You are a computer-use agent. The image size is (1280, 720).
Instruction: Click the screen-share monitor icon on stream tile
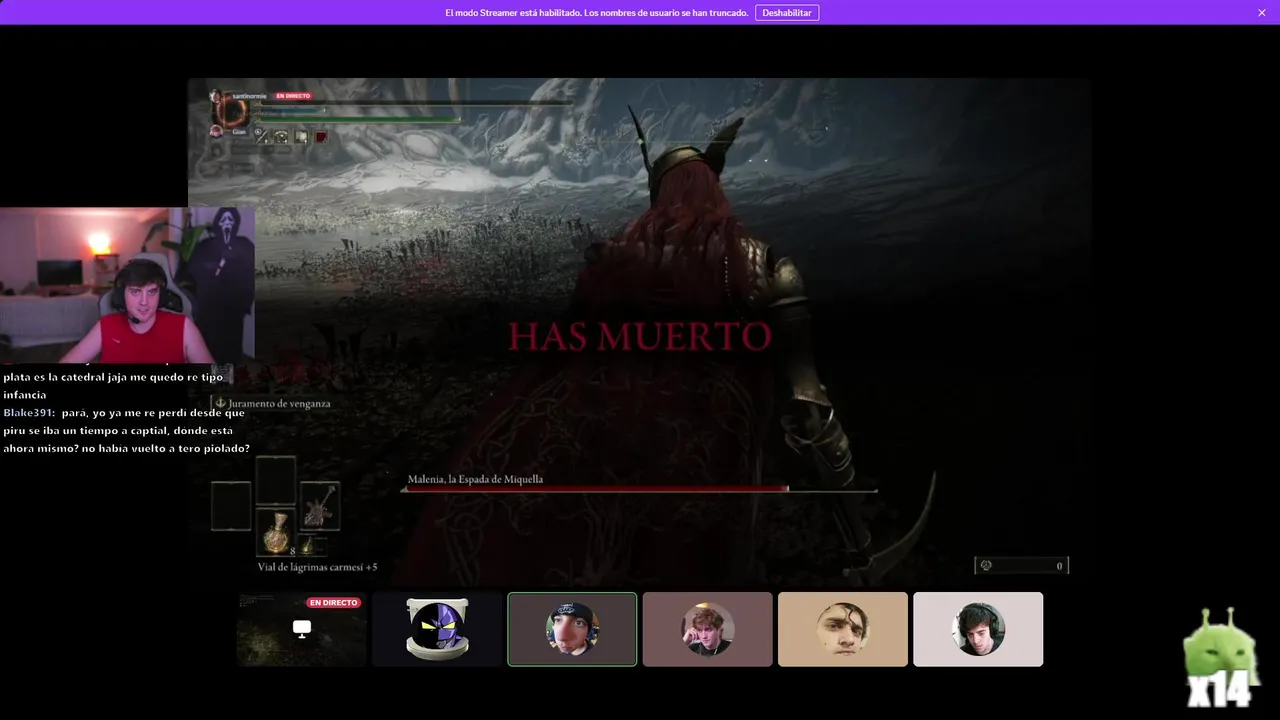click(x=302, y=628)
